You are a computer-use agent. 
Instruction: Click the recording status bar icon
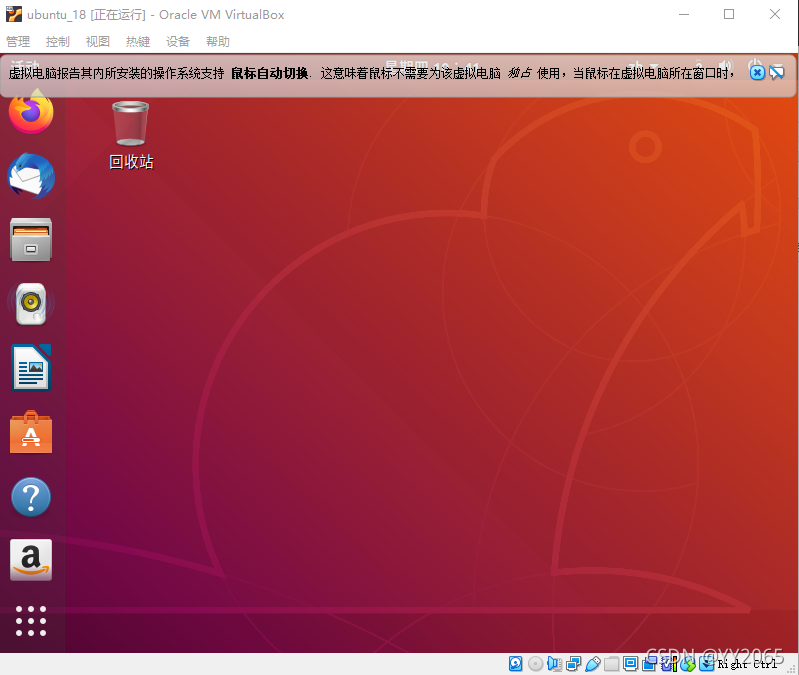pyautogui.click(x=649, y=664)
